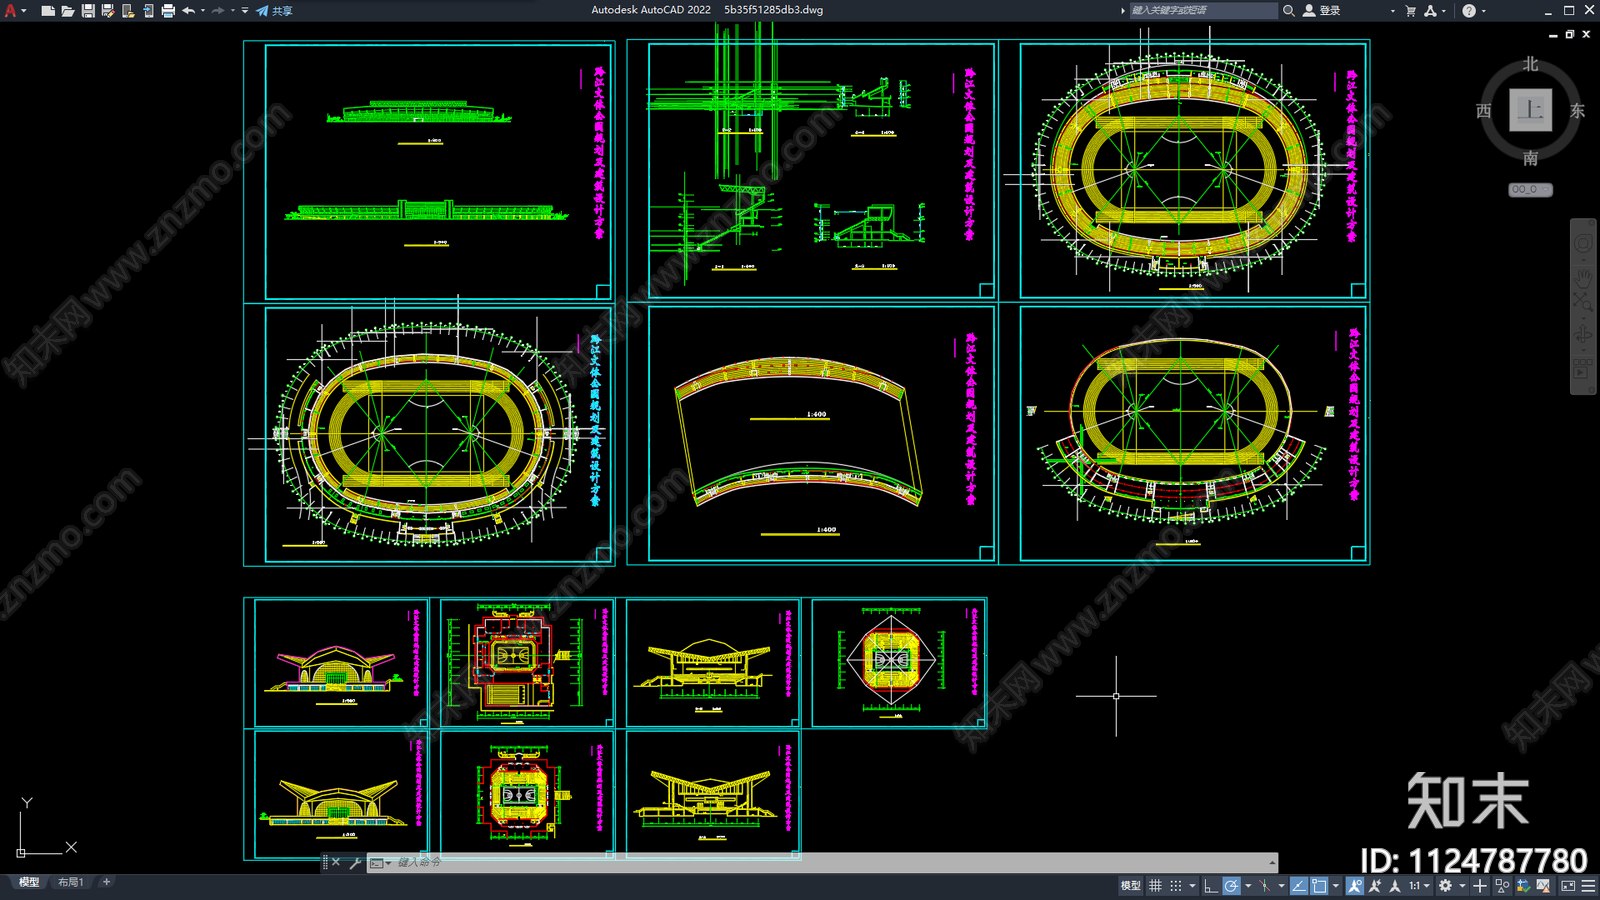Expand the Customize Quick Access Toolbar dropdown
This screenshot has width=1600, height=900.
pos(245,11)
